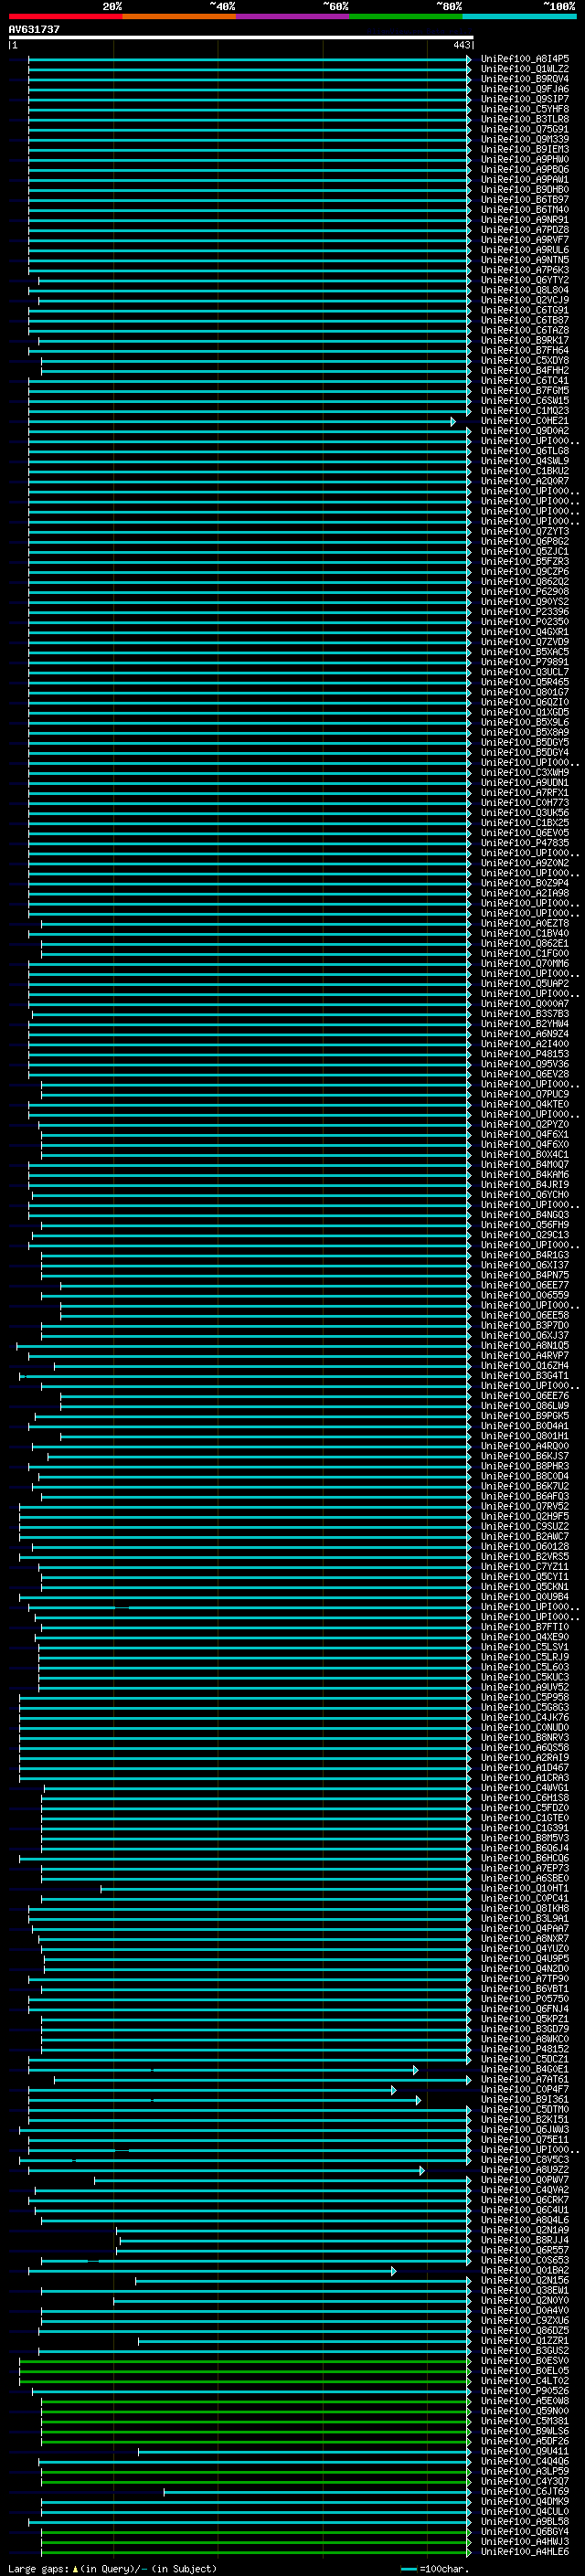The width and height of the screenshot is (585, 2576).
Task: Select hit label UniRef100_B9PGK5
Action: click(525, 1416)
